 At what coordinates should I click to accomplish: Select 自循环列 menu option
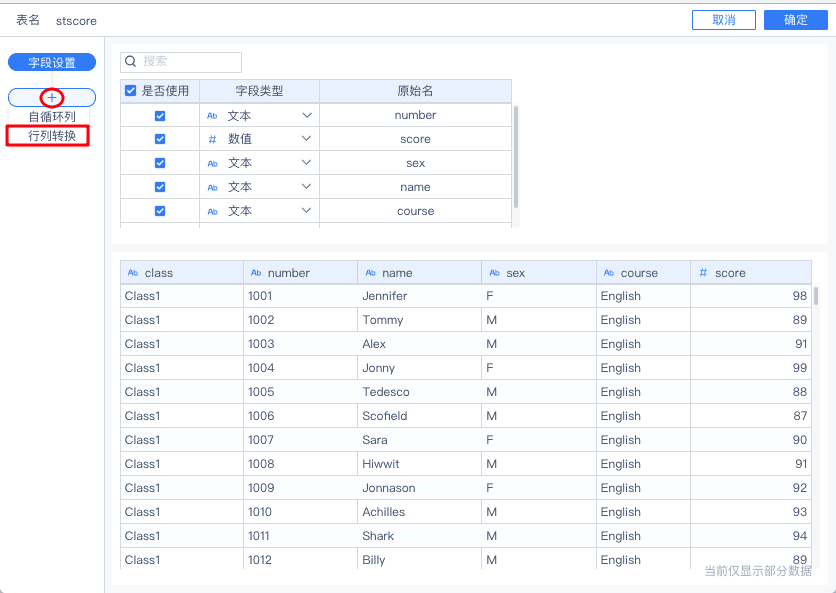pyautogui.click(x=52, y=117)
